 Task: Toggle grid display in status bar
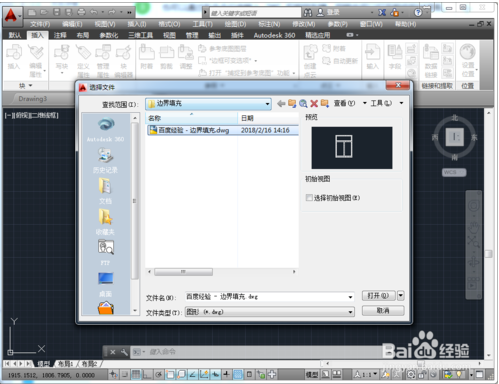coord(136,375)
